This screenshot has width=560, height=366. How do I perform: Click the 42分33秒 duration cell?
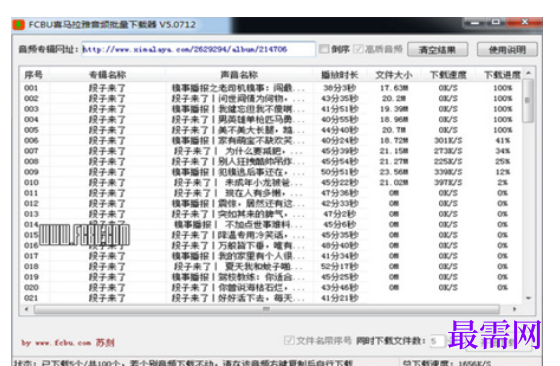pyautogui.click(x=340, y=204)
